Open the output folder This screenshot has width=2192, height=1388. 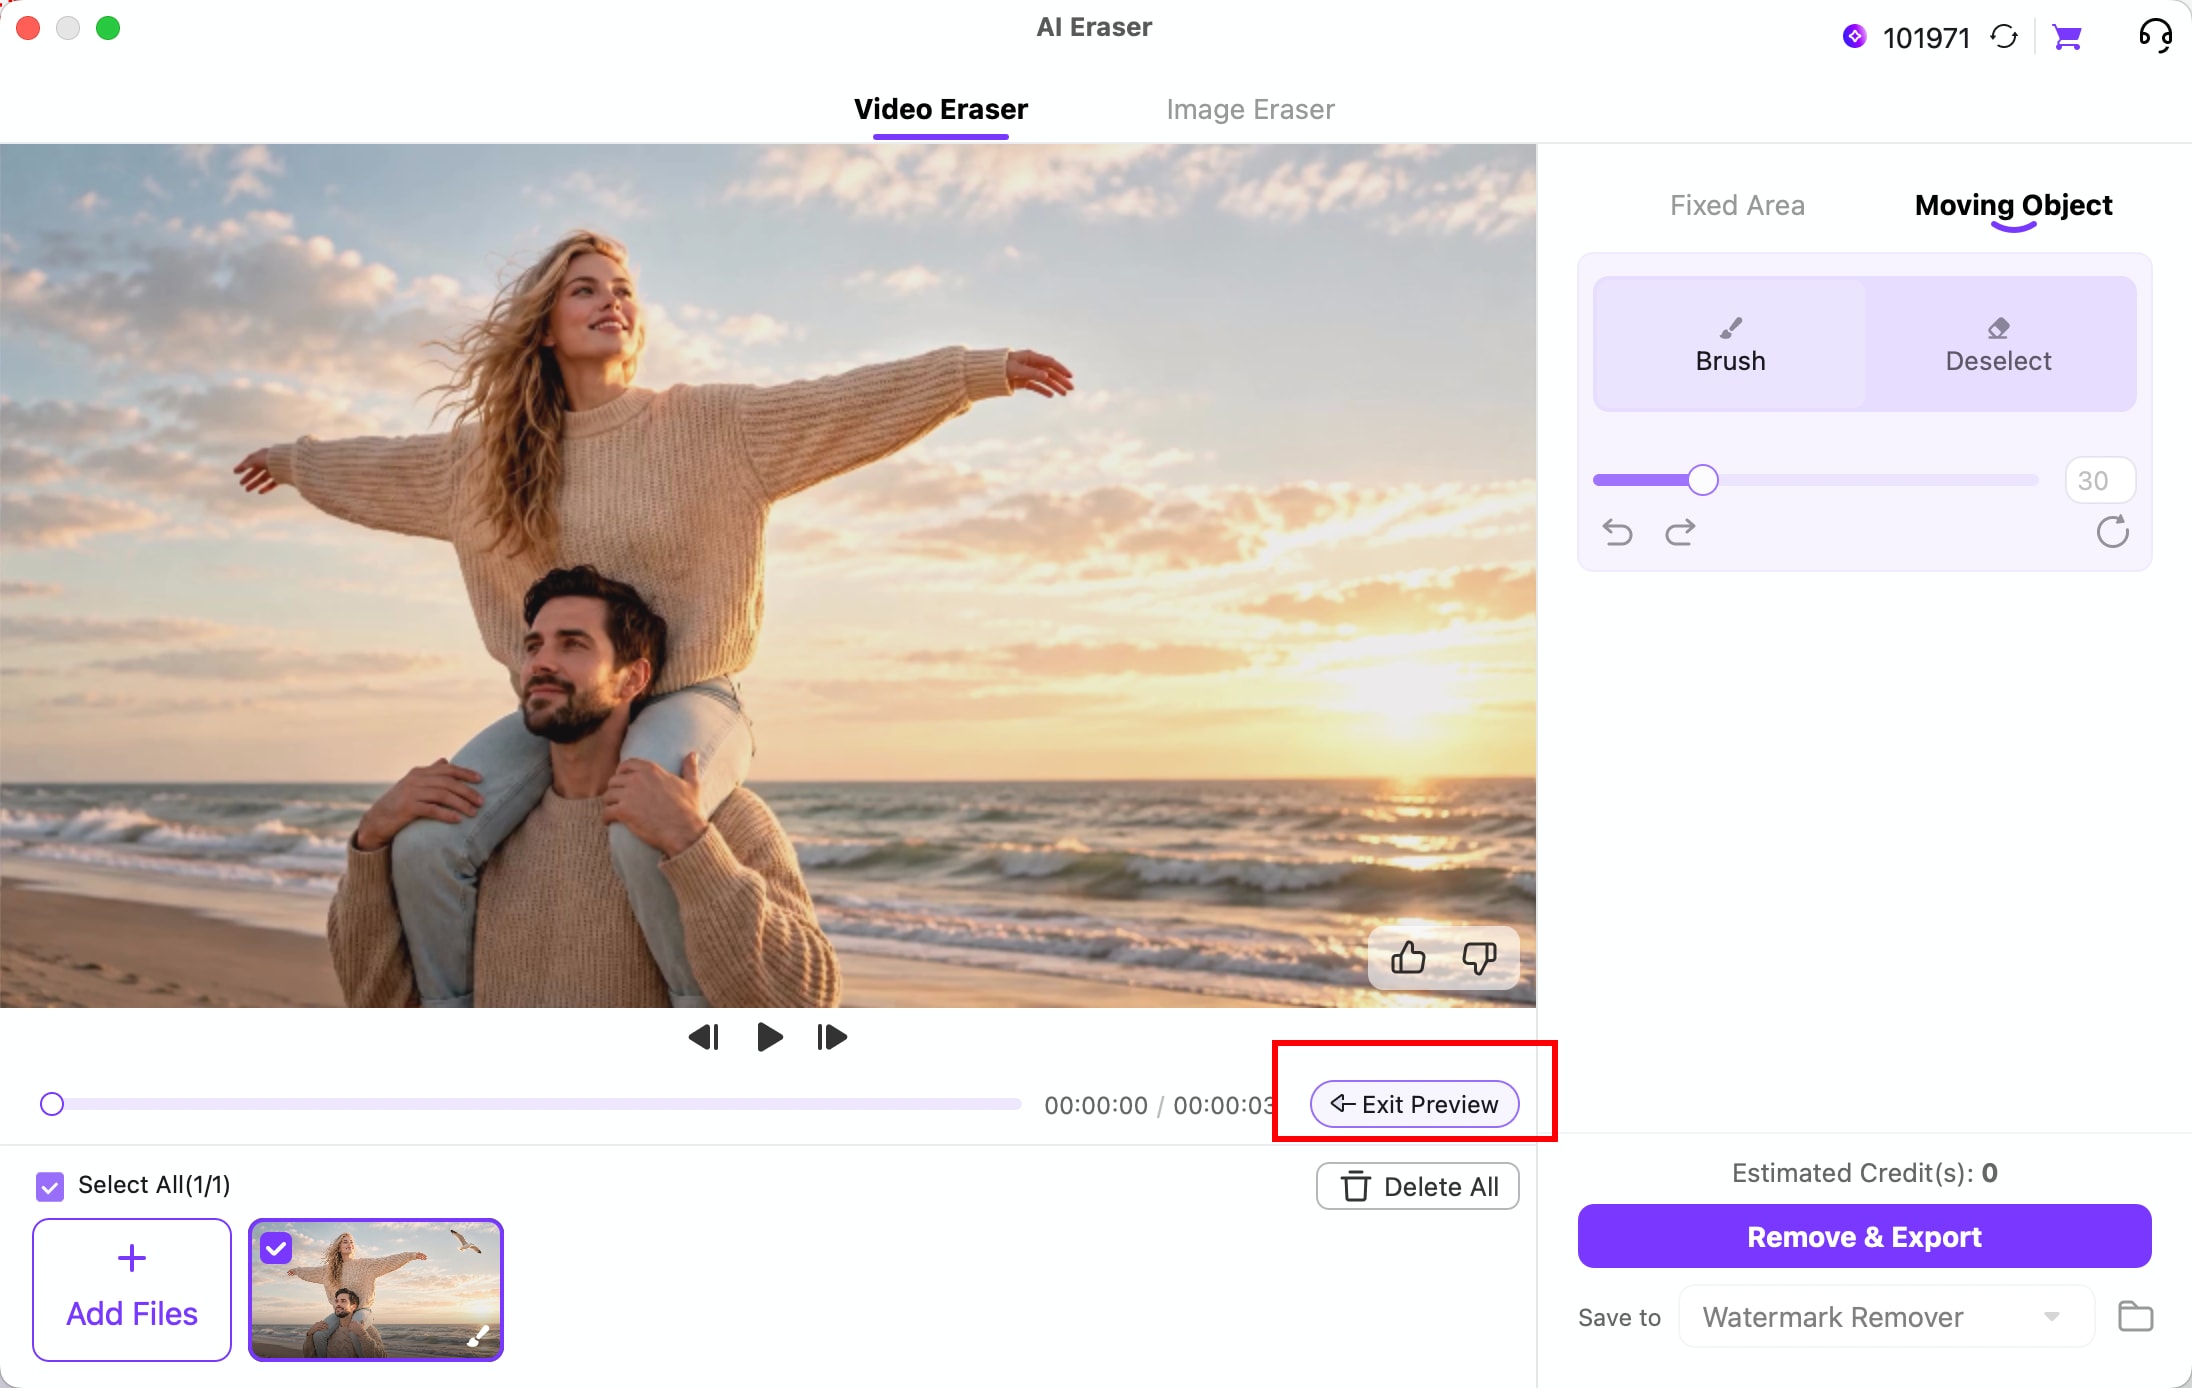[2135, 1316]
